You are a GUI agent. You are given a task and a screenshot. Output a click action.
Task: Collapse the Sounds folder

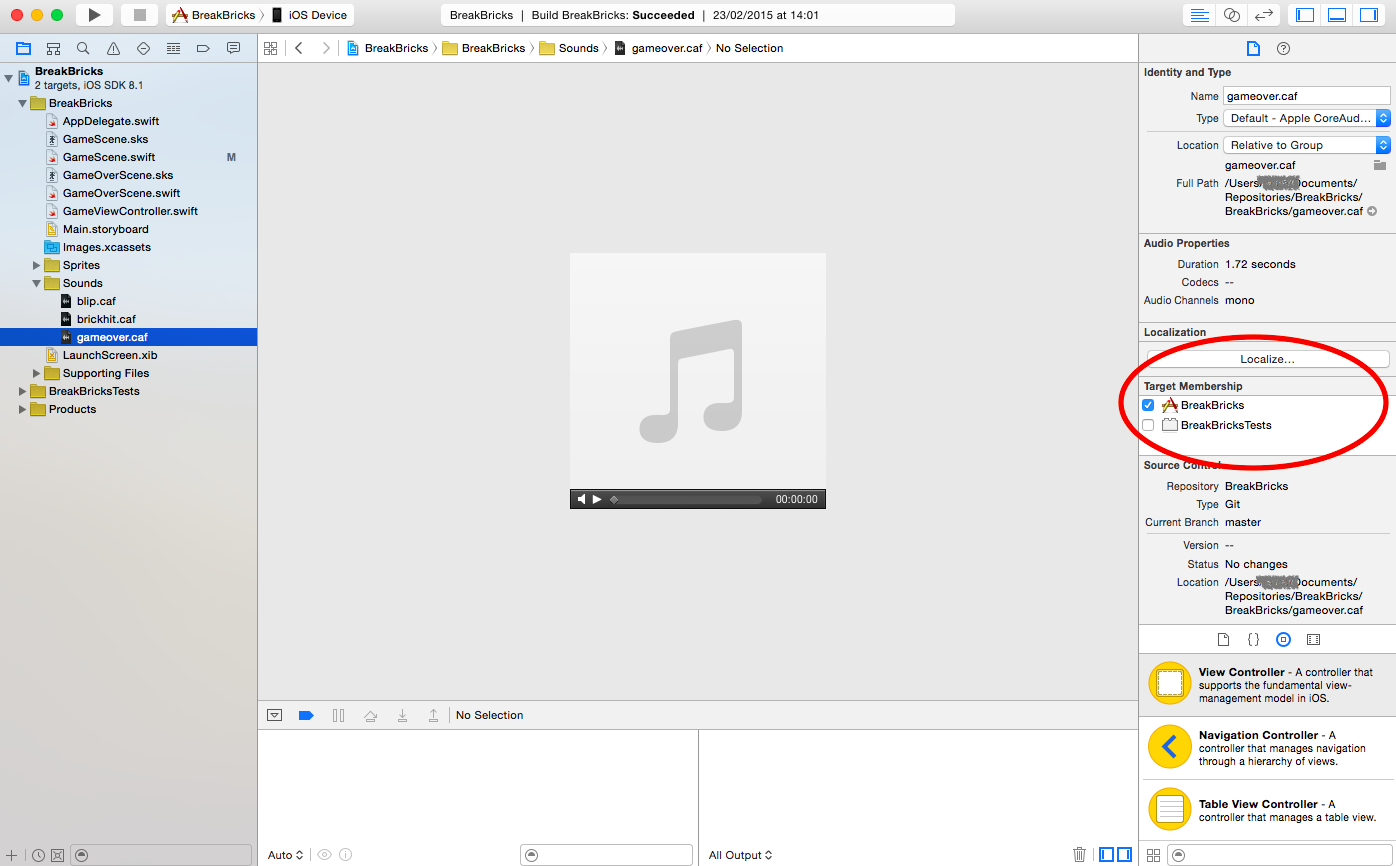[37, 283]
